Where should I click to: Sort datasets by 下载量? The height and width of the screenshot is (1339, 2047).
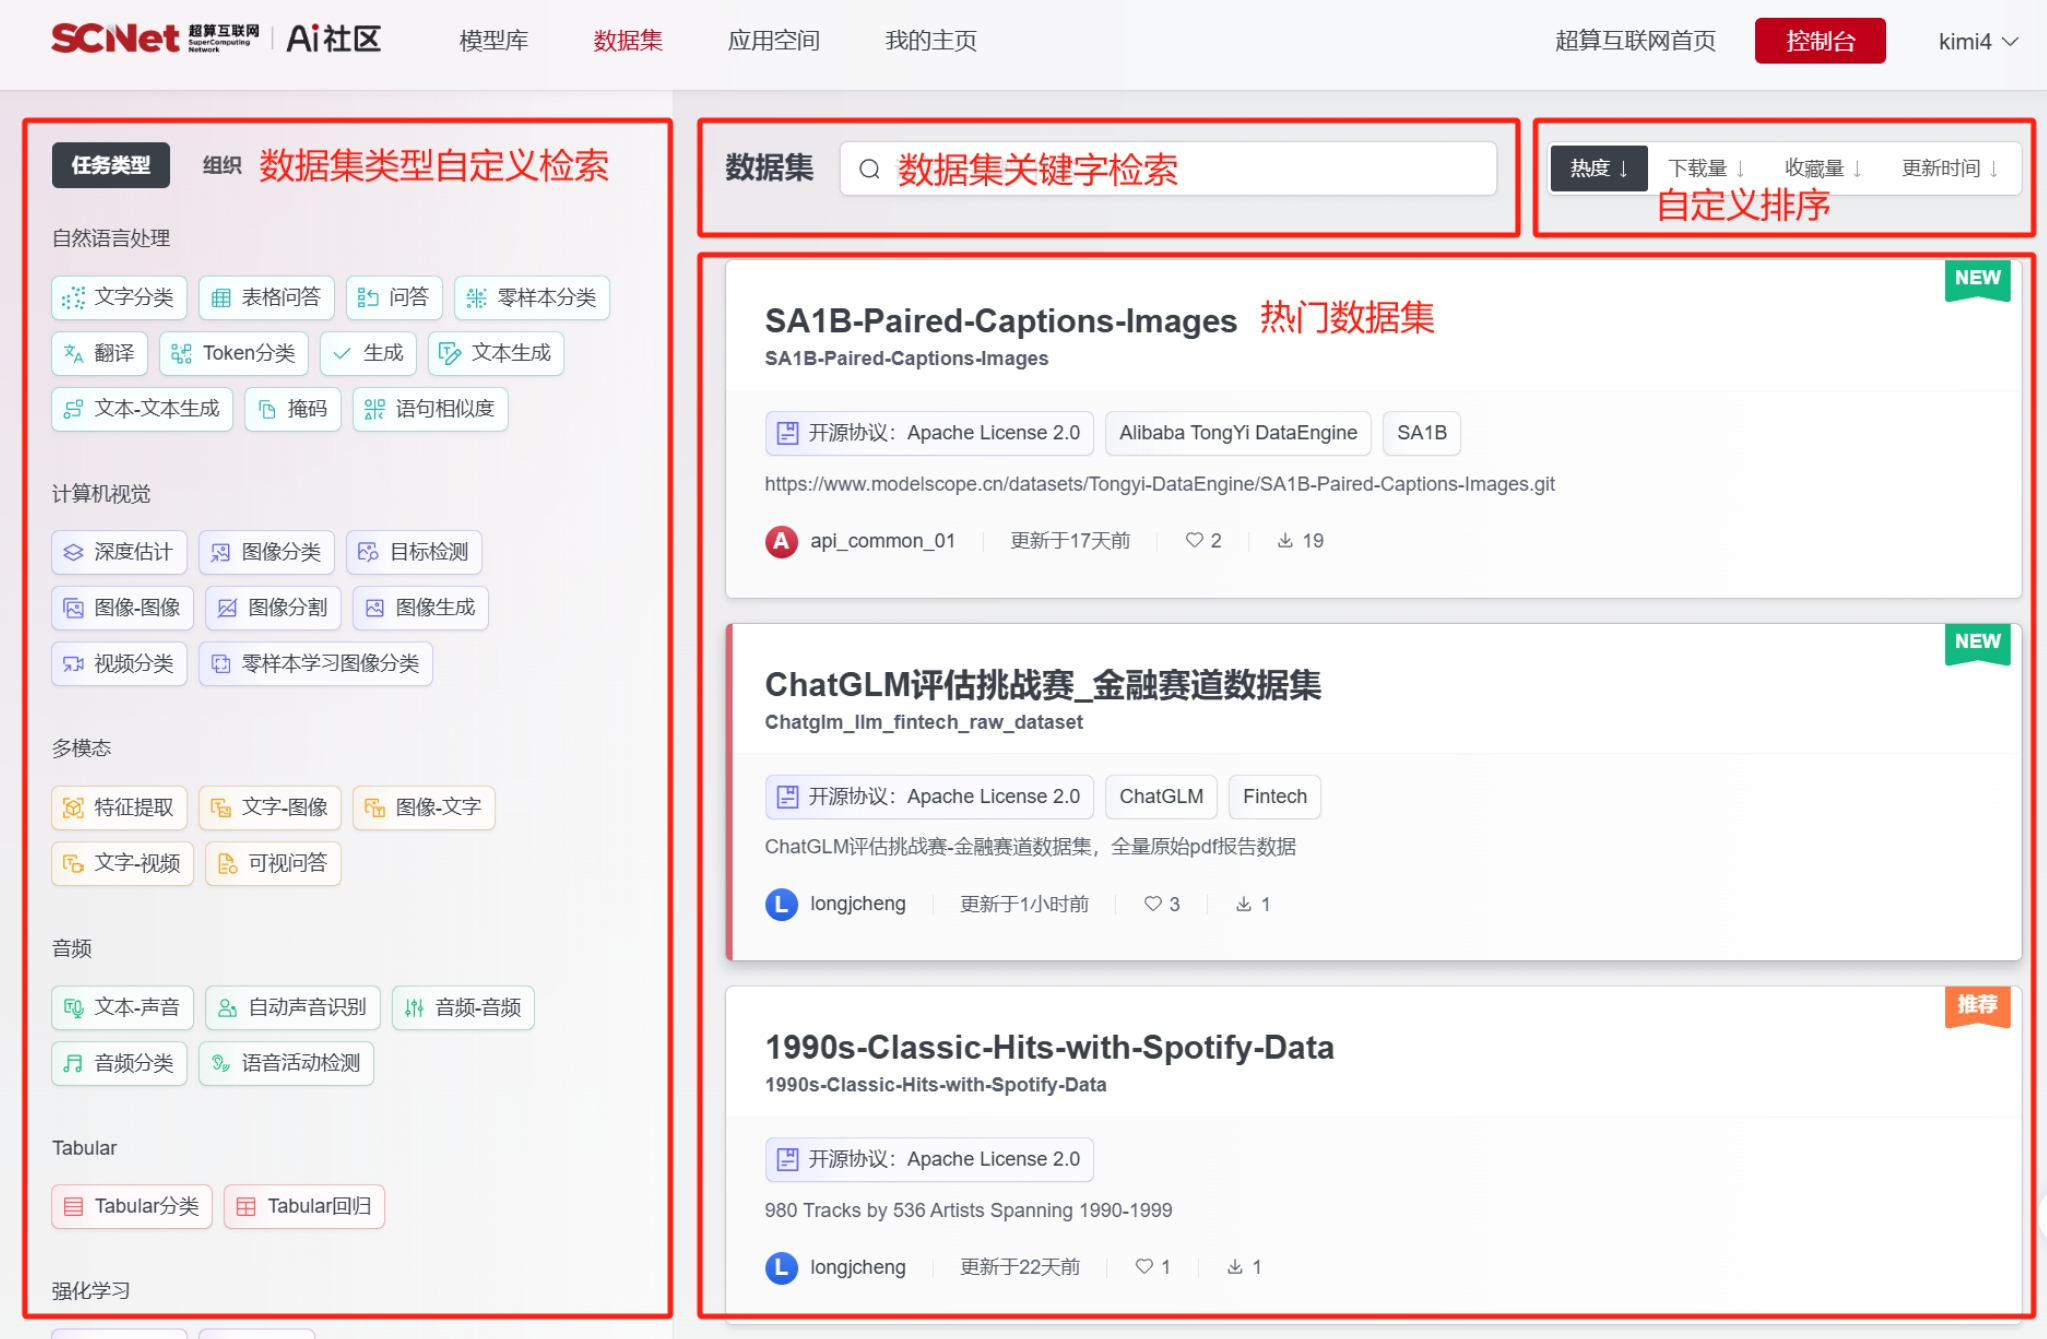click(x=1705, y=168)
